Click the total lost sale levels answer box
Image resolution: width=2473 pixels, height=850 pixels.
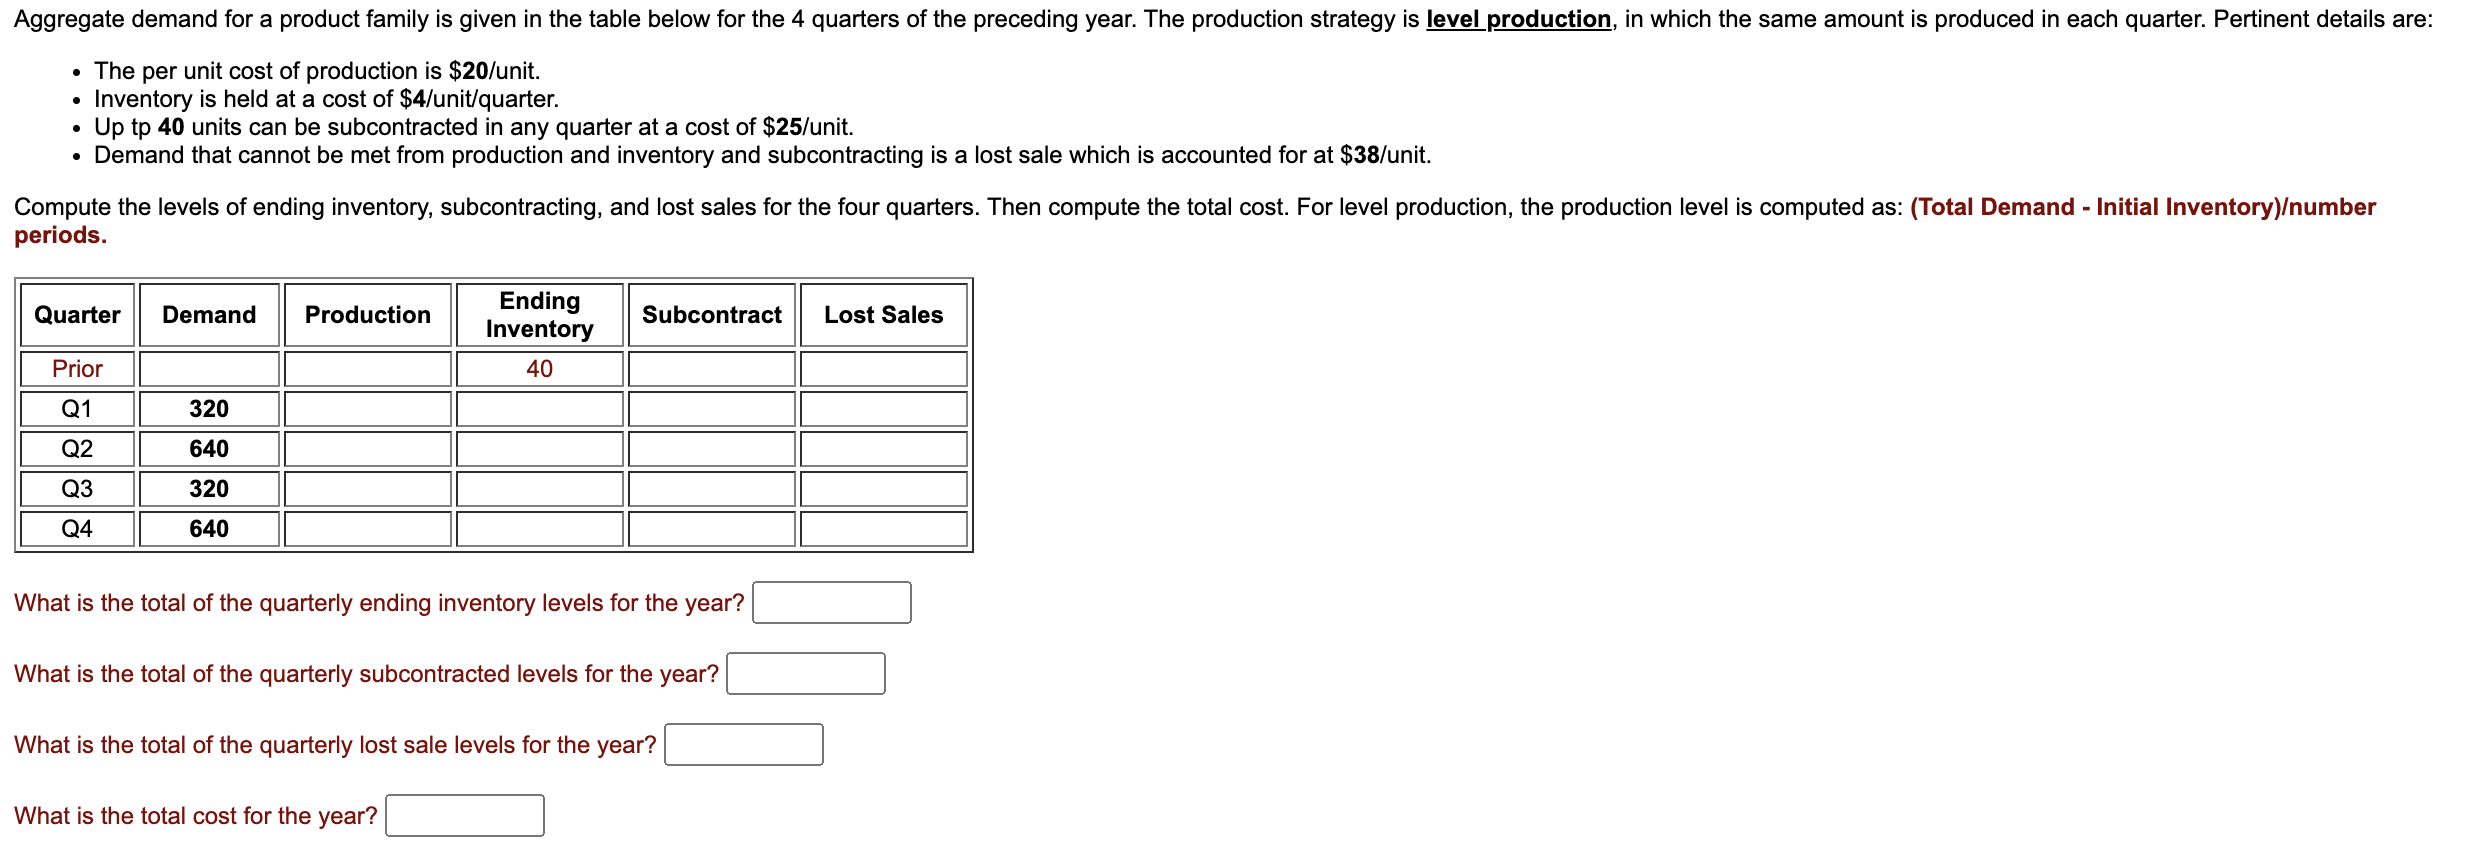pyautogui.click(x=744, y=744)
